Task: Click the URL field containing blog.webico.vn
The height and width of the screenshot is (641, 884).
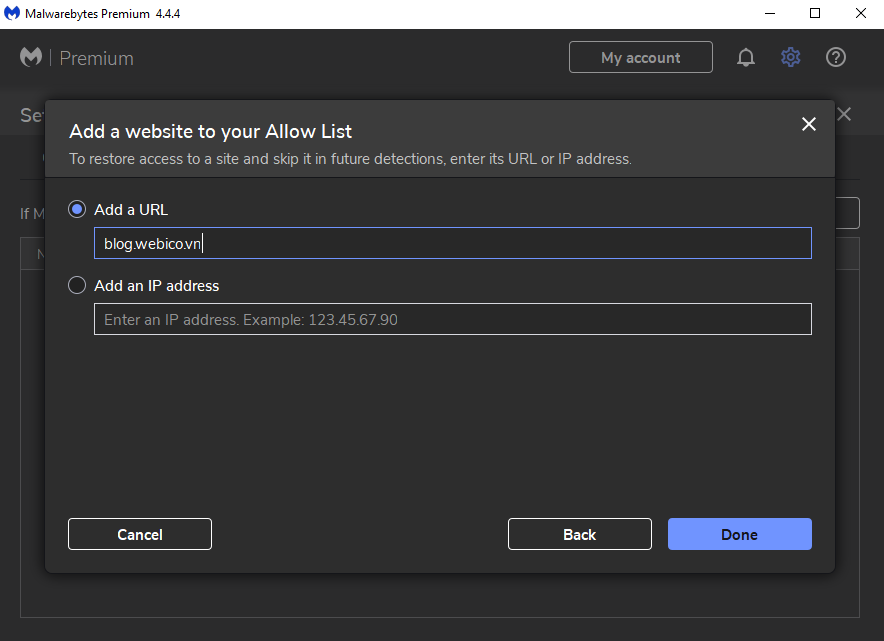Action: tap(453, 243)
